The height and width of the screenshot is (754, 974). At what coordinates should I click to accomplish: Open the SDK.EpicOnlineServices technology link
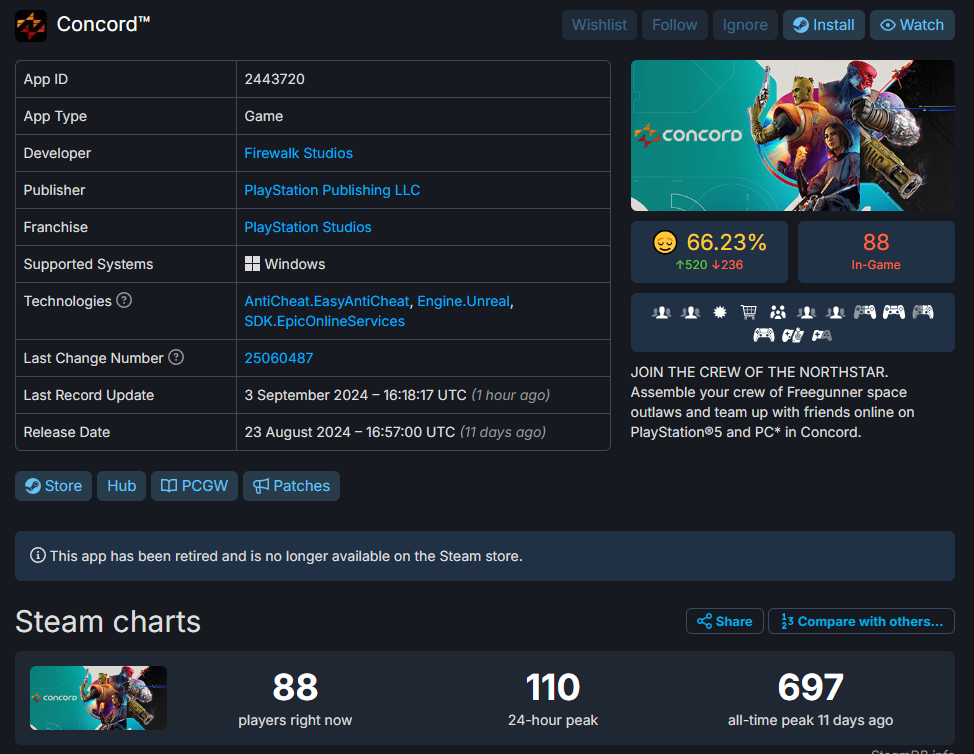click(324, 321)
